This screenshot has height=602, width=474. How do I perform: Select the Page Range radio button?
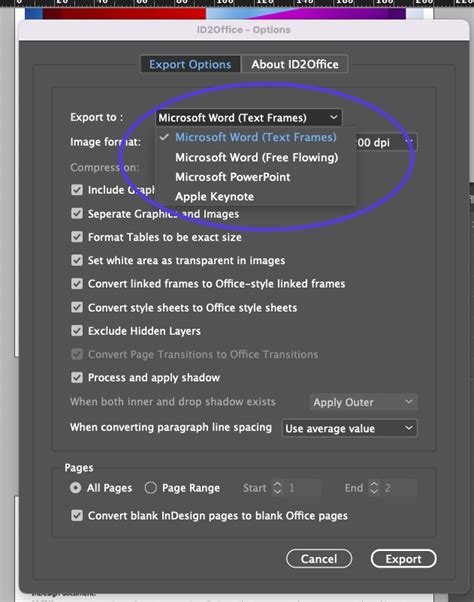click(150, 488)
